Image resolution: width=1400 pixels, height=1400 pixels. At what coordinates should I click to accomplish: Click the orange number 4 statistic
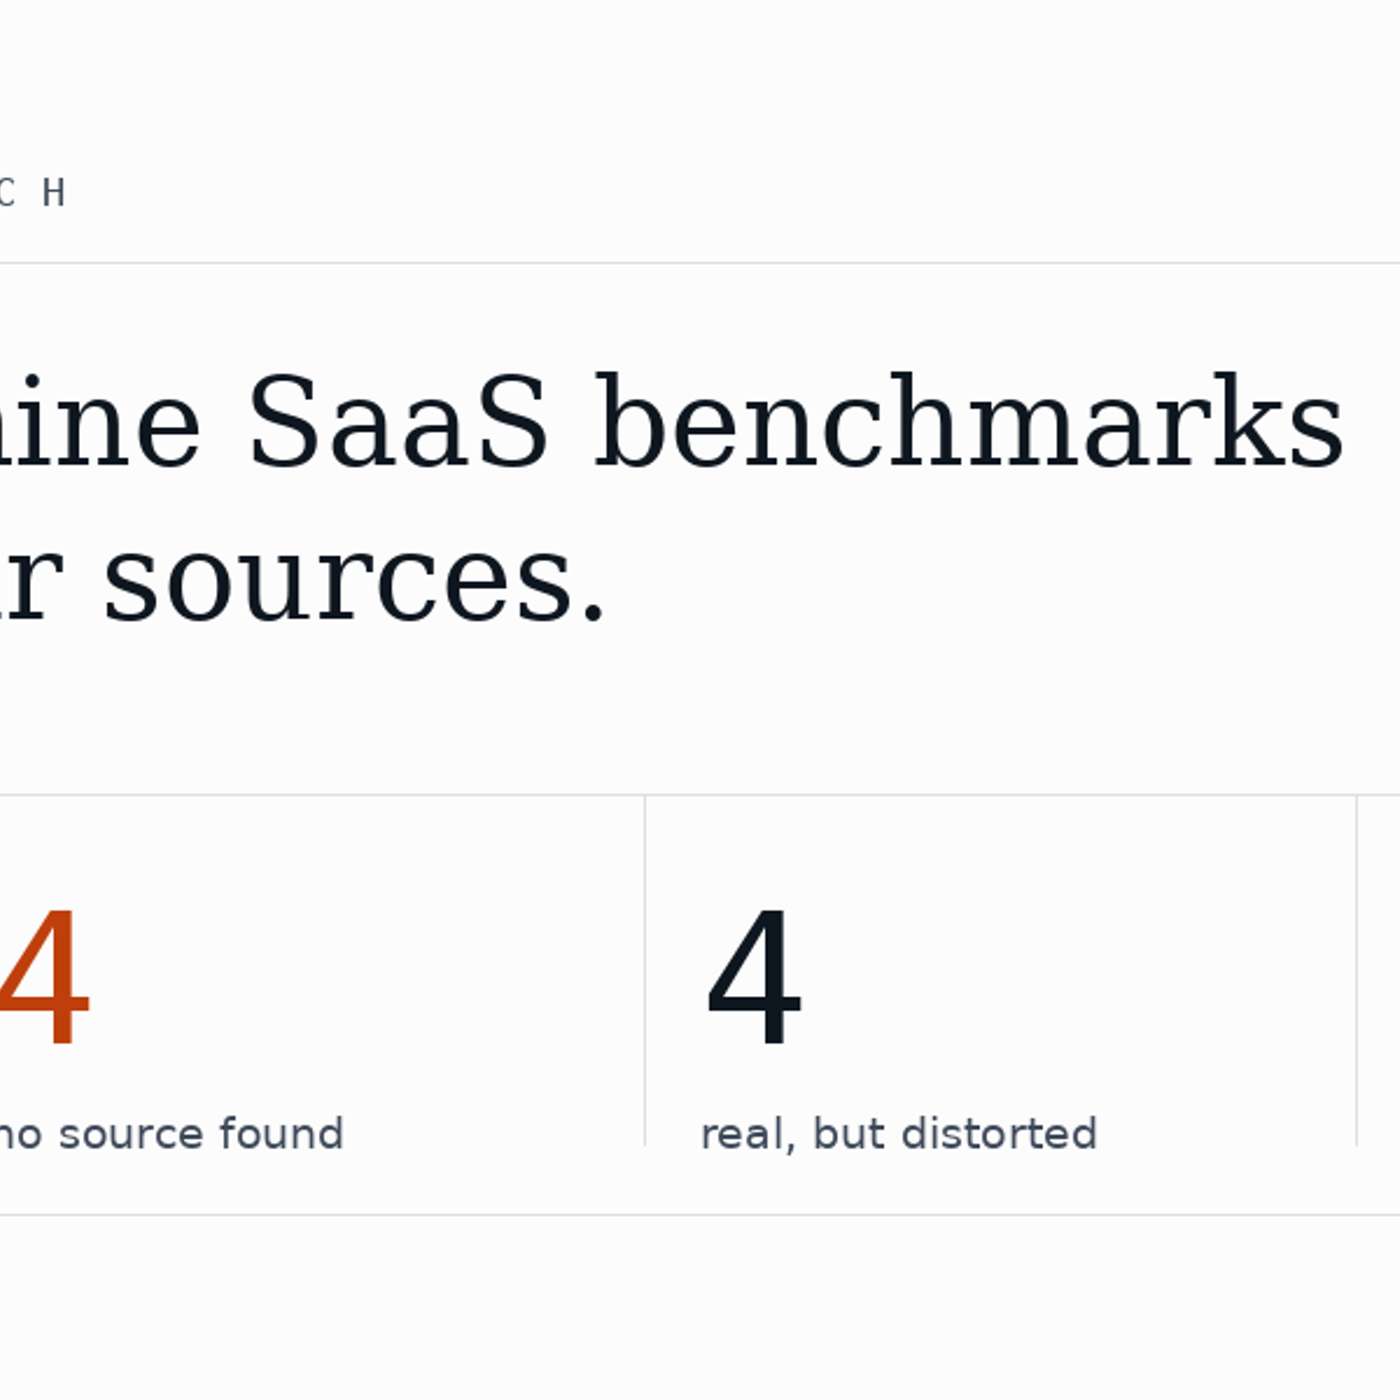[45, 976]
